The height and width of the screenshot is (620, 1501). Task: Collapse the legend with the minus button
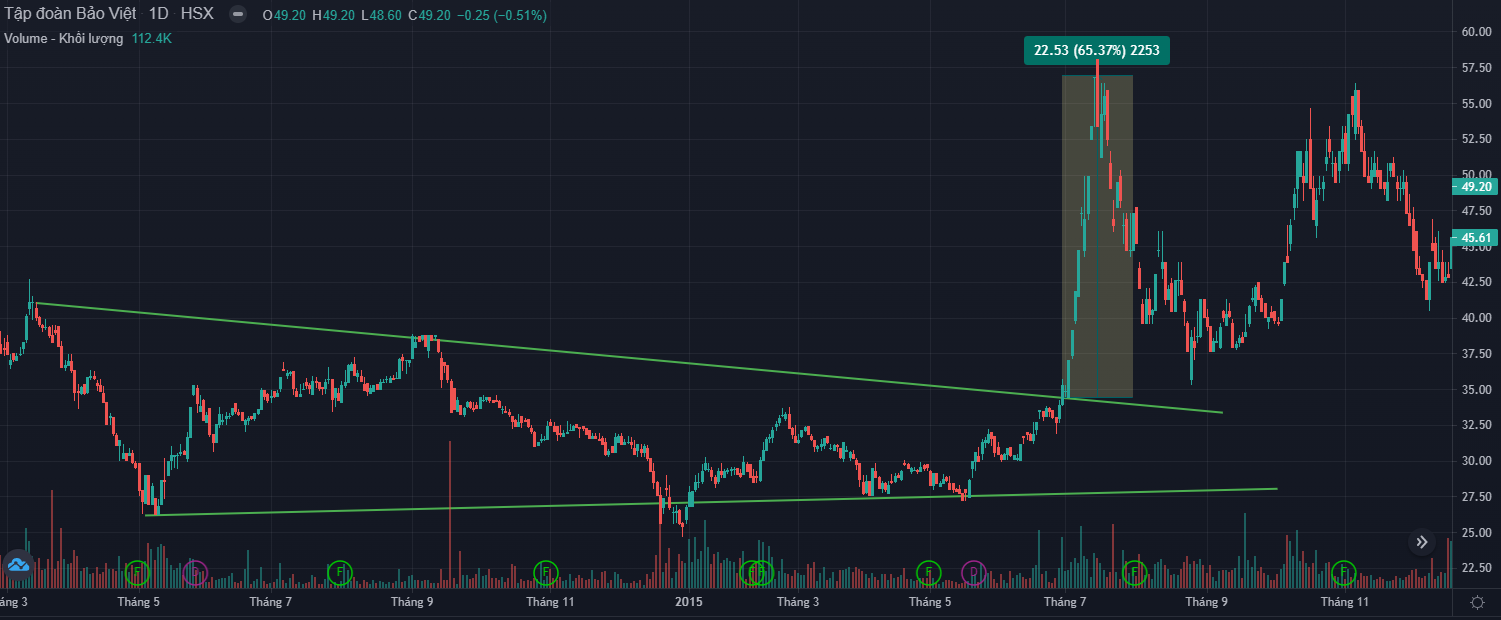click(236, 15)
